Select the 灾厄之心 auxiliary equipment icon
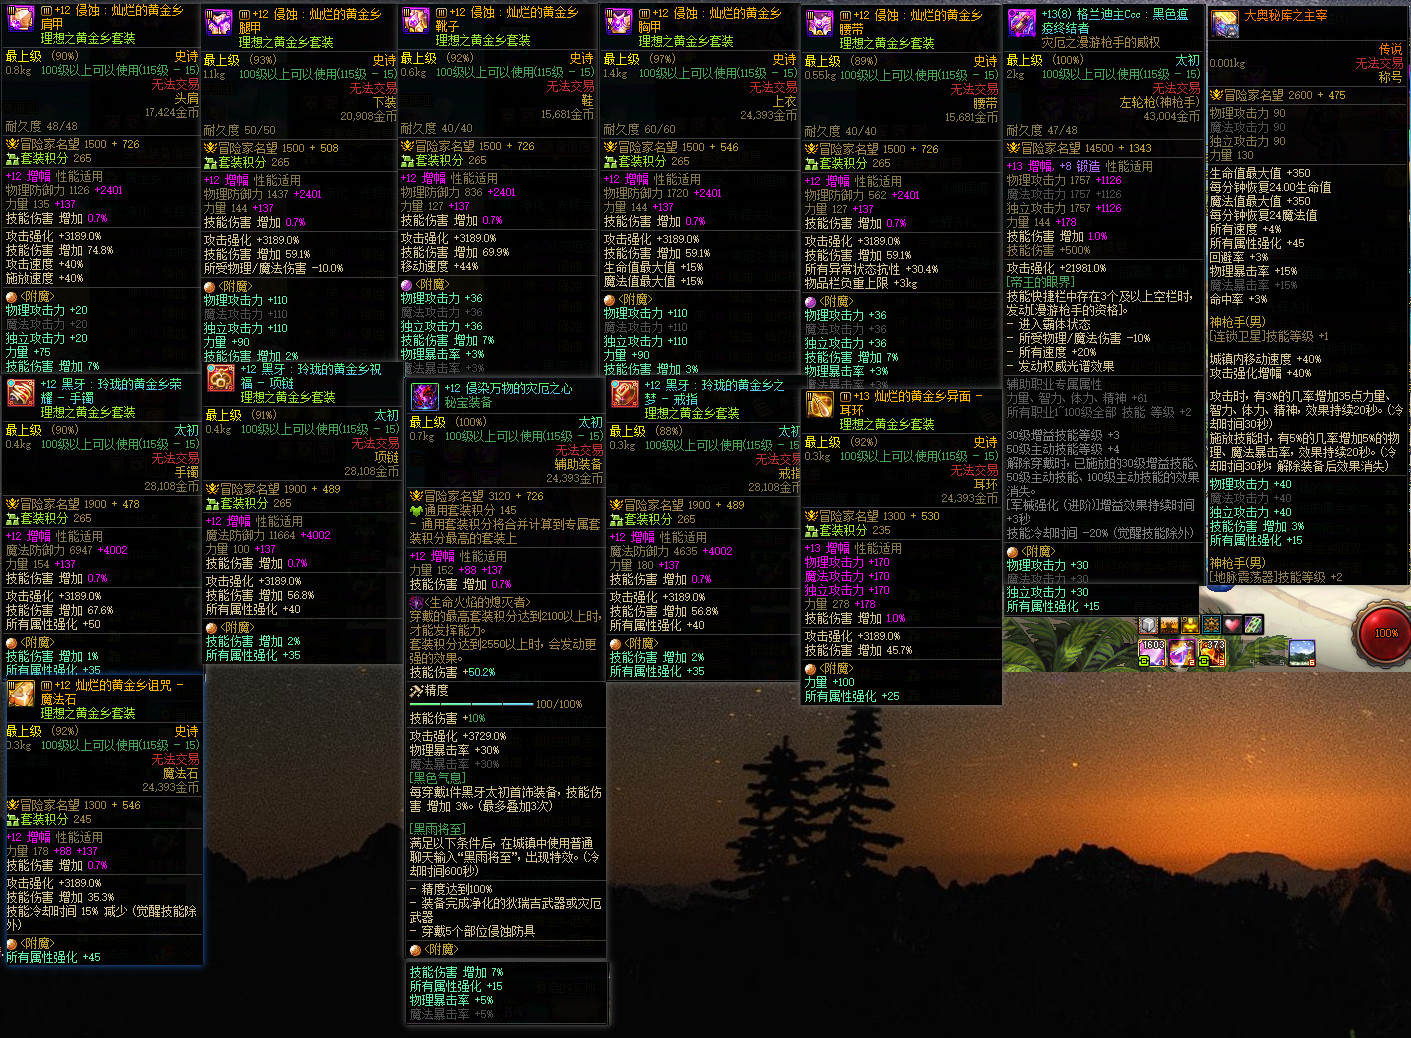The width and height of the screenshot is (1411, 1038). pyautogui.click(x=425, y=396)
